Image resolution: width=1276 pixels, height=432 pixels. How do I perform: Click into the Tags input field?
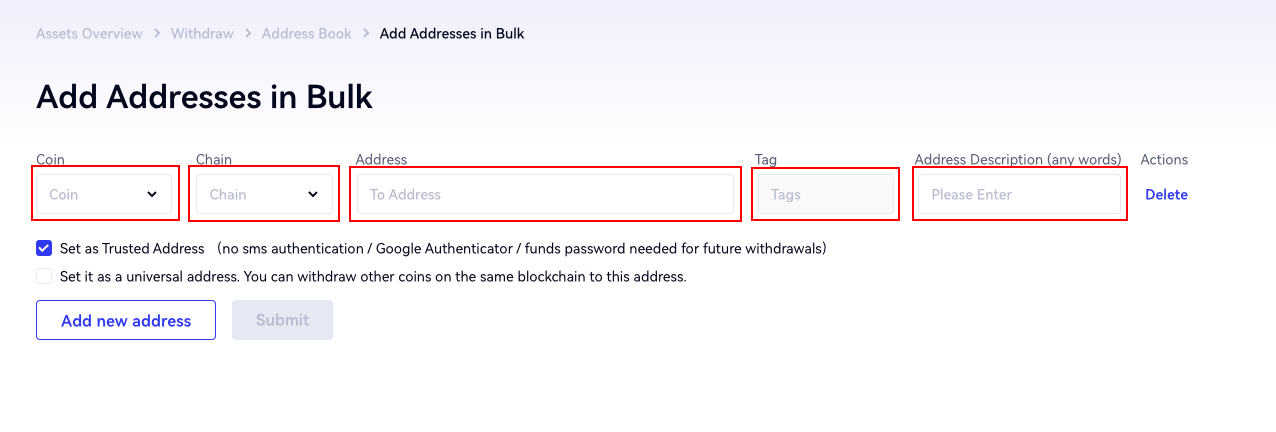pos(825,194)
